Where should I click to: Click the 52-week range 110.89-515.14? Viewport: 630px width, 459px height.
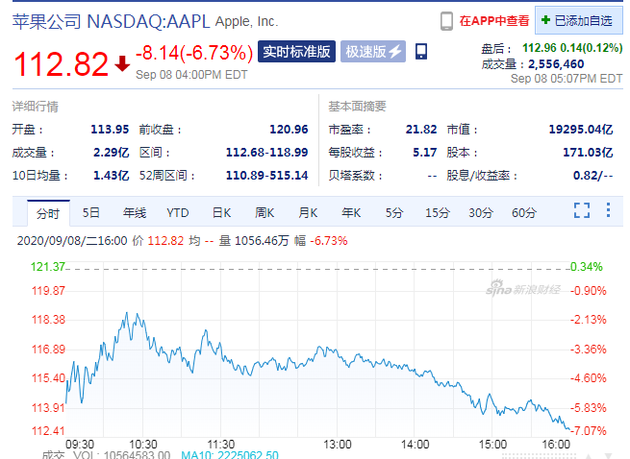[267, 176]
